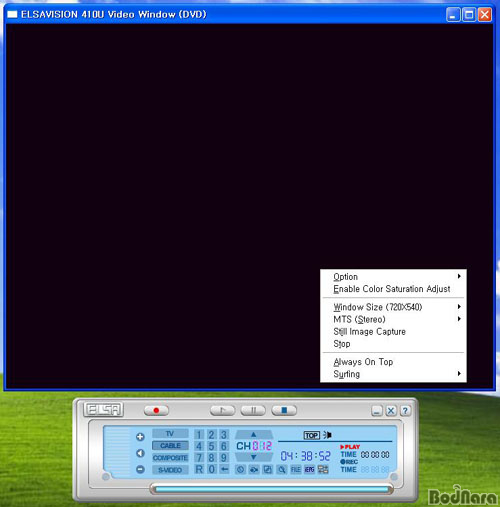Minimize the ELSA control panel
The image size is (500, 507).
[377, 411]
